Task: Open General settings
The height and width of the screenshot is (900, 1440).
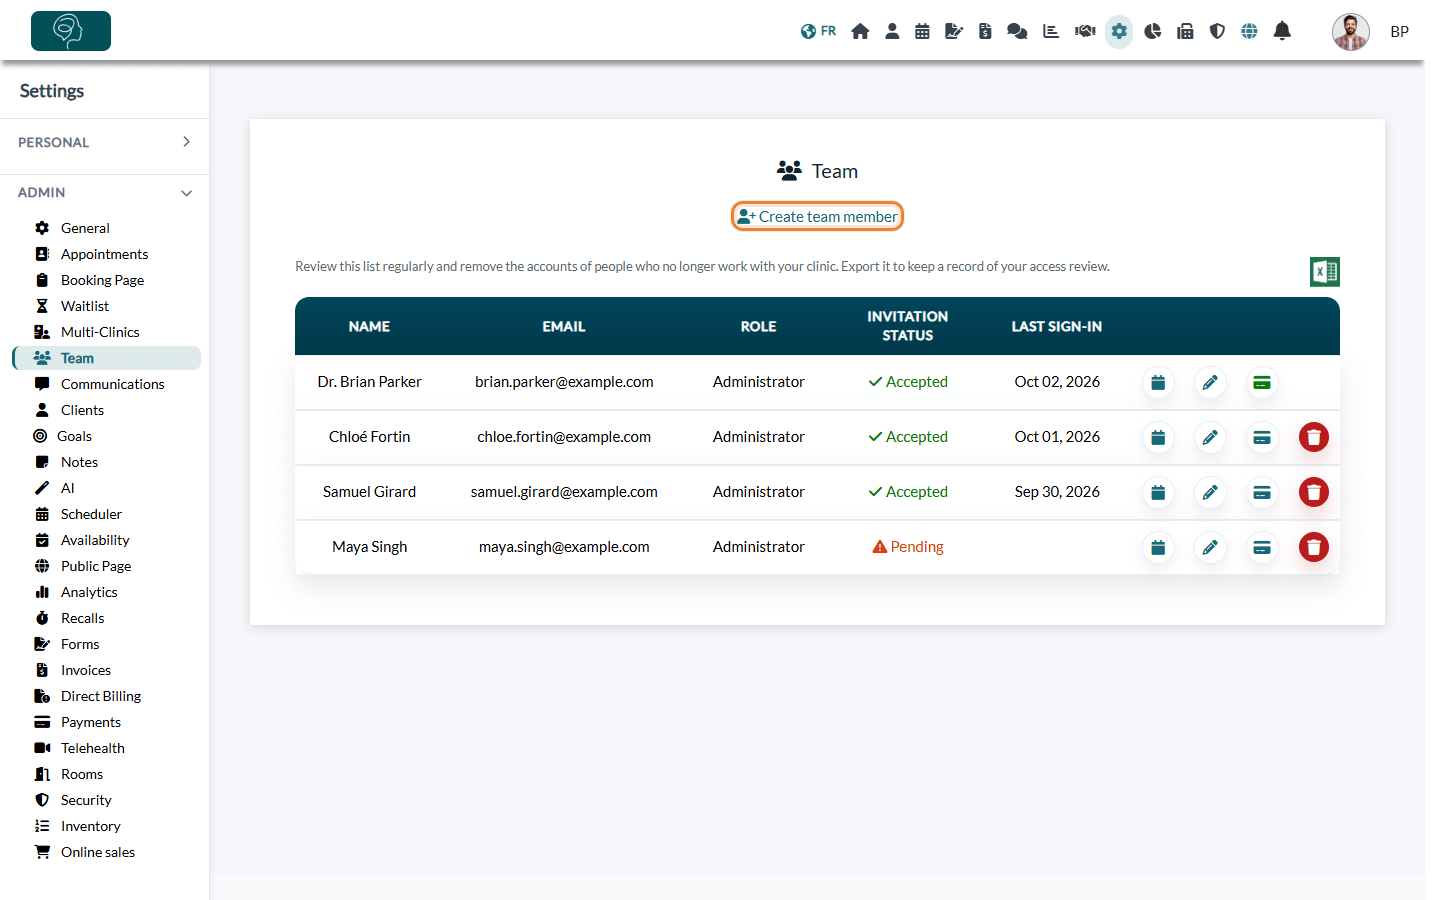Action: coord(85,228)
